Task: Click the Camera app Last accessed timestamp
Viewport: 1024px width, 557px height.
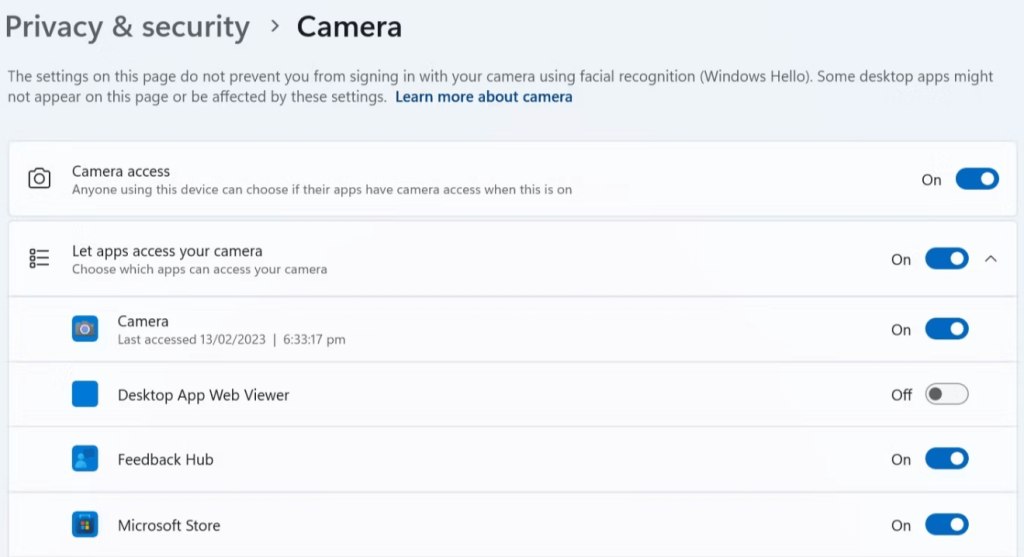Action: [231, 340]
